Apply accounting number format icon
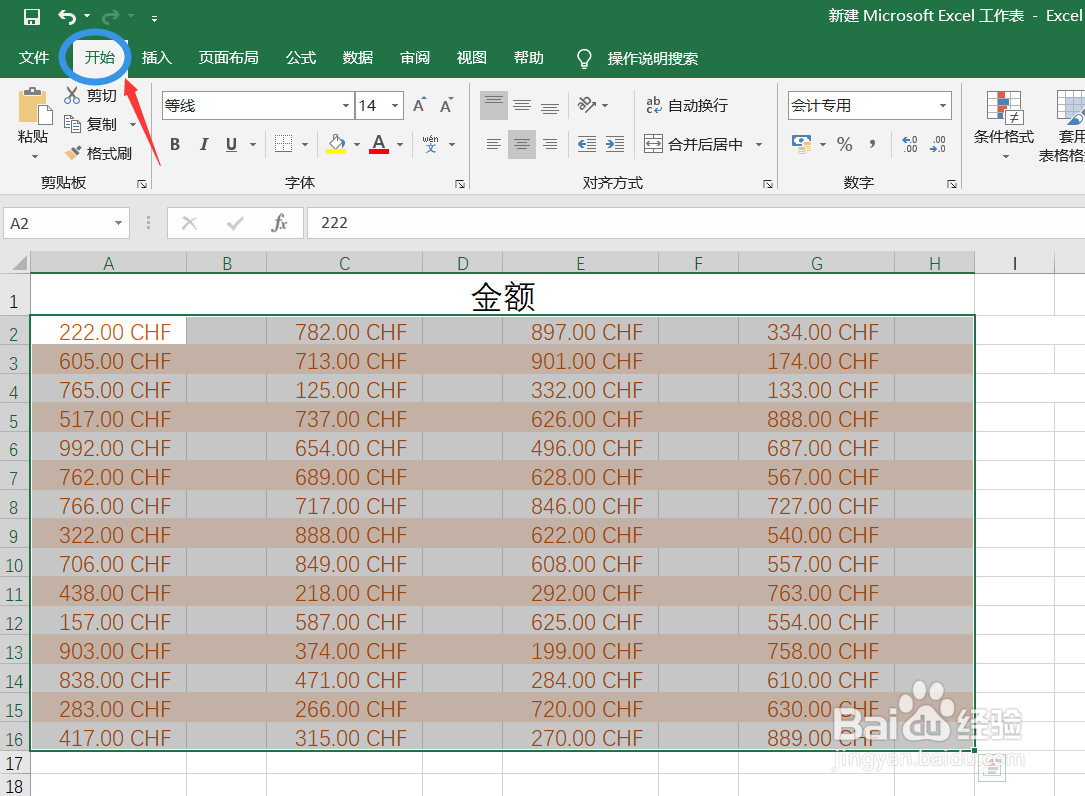The width and height of the screenshot is (1085, 796). [x=801, y=144]
